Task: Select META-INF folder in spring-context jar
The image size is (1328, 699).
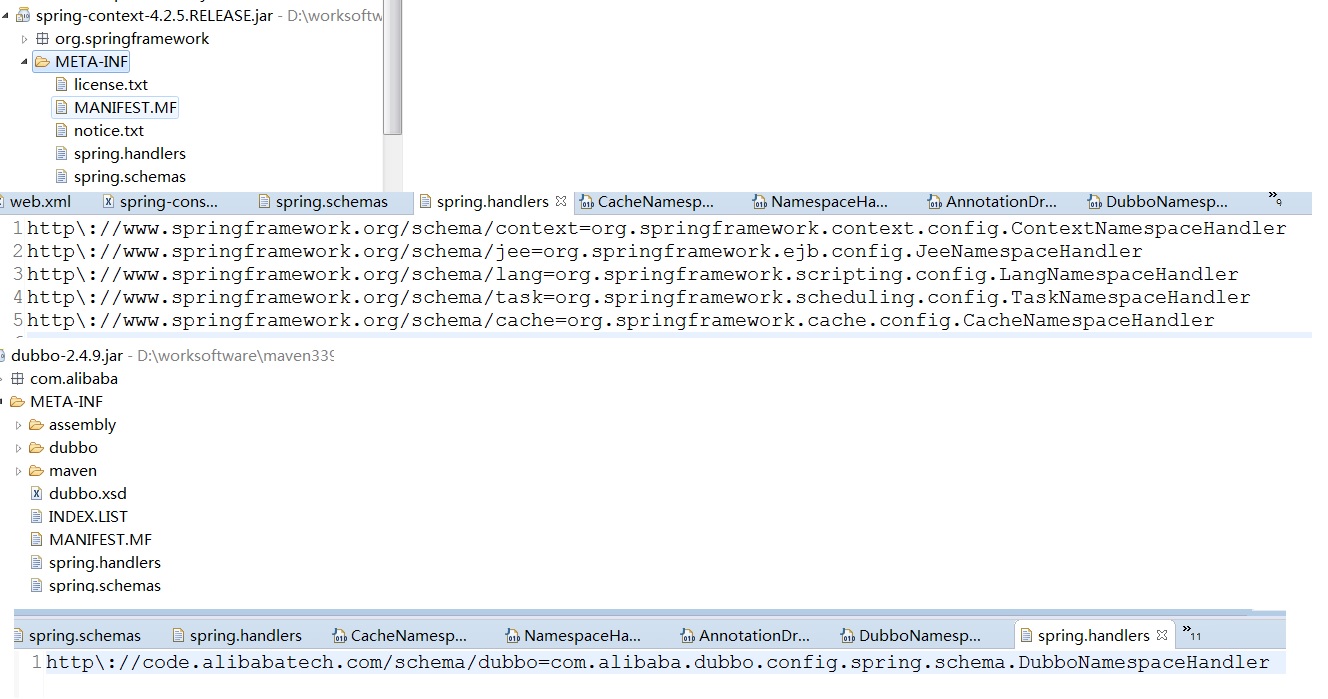Action: pos(91,62)
